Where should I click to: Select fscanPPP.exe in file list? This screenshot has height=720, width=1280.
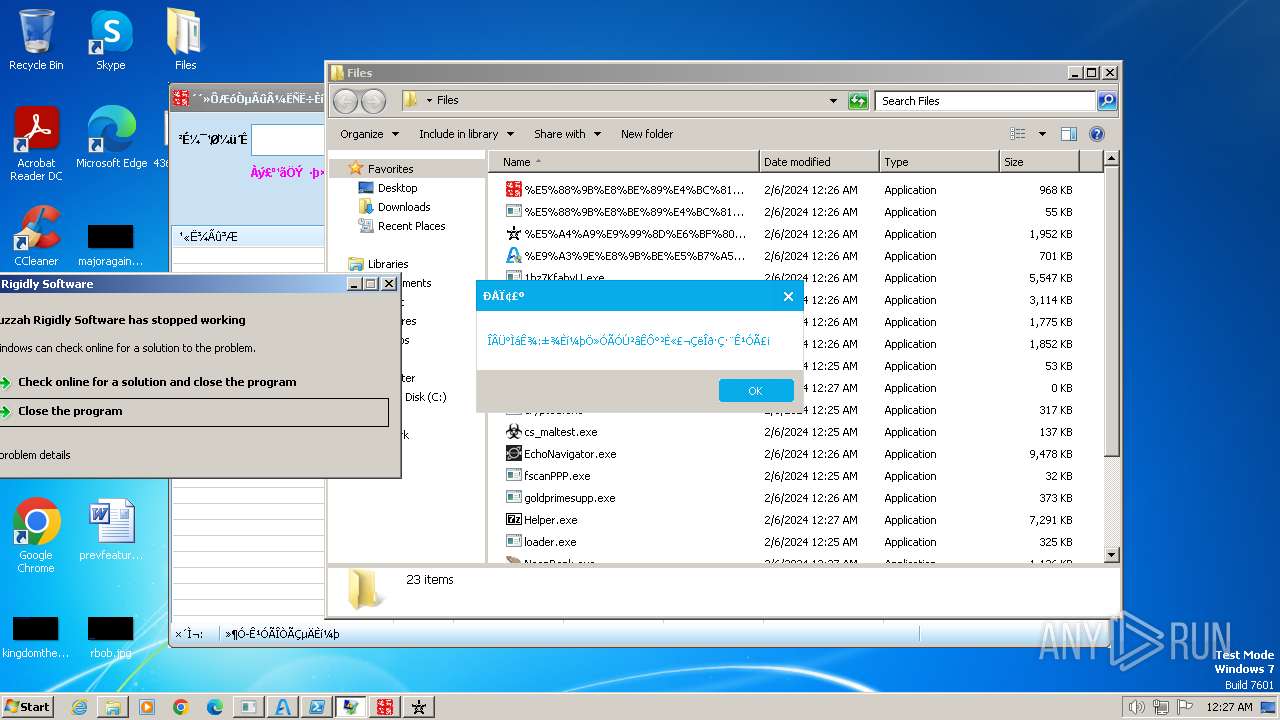[557, 476]
